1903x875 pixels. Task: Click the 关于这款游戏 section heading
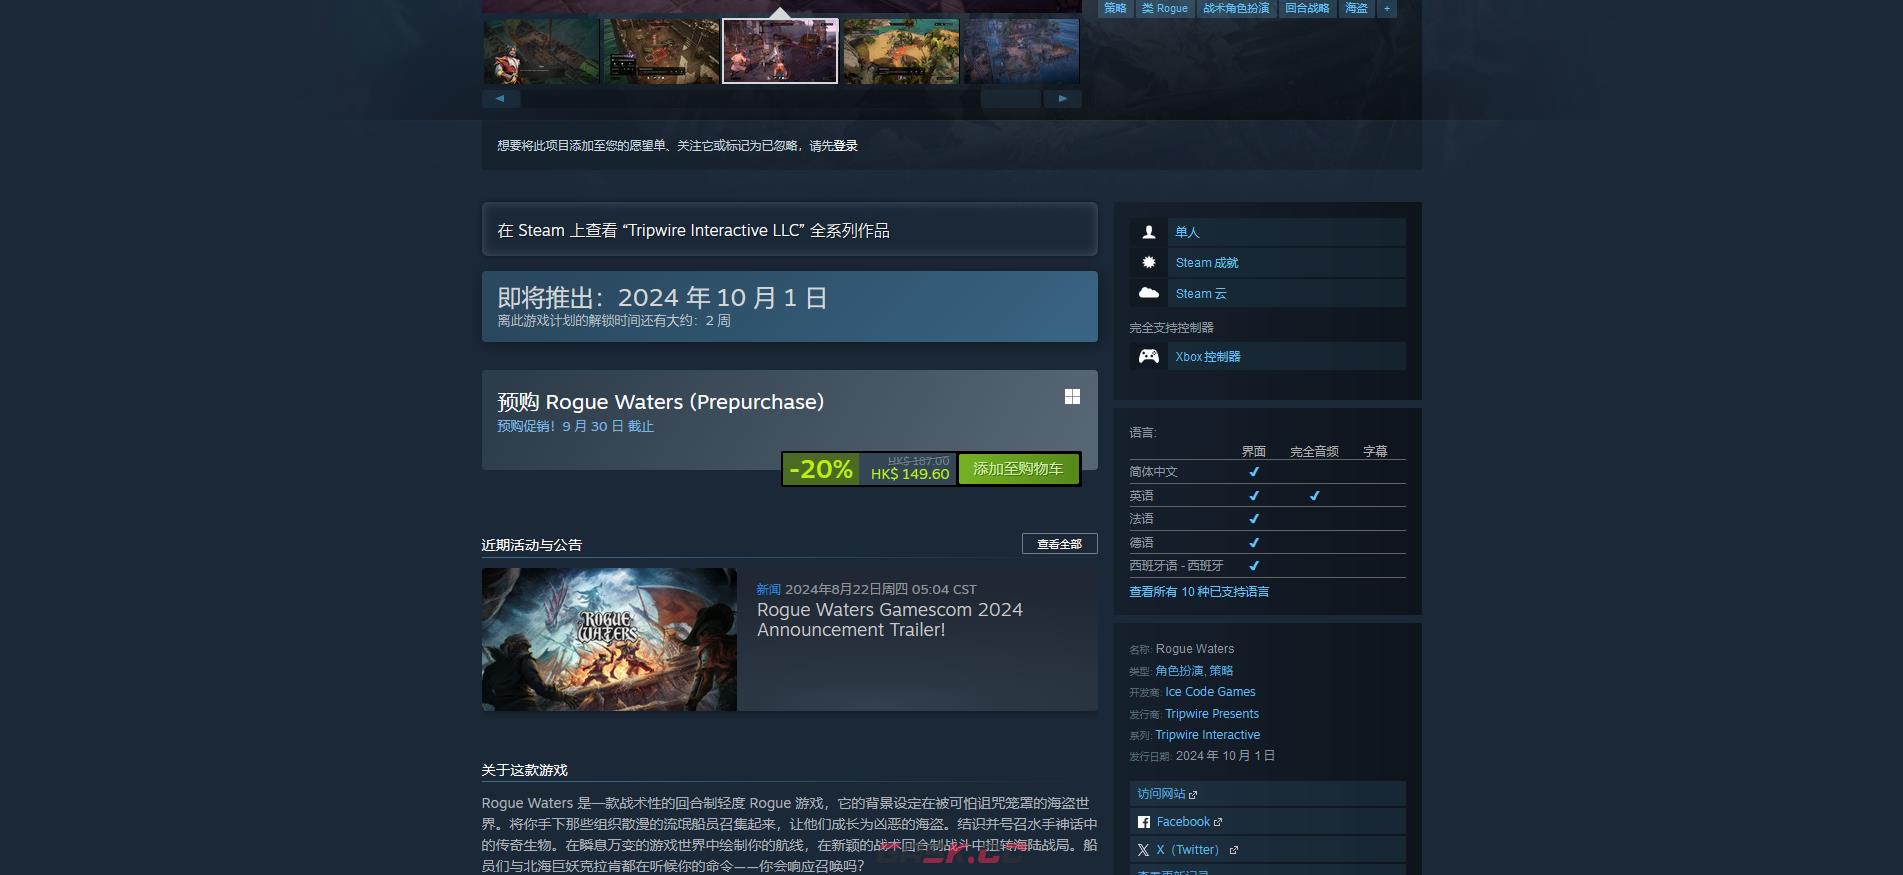tap(524, 770)
